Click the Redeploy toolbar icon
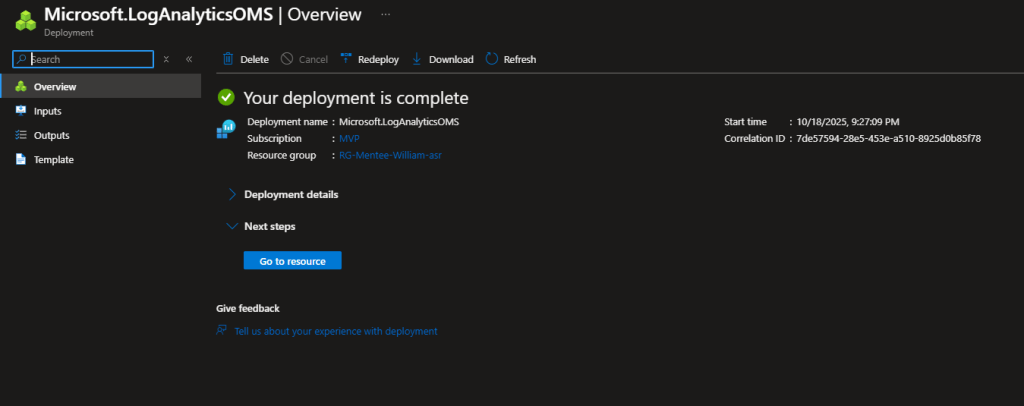The height and width of the screenshot is (406, 1024). (x=347, y=59)
